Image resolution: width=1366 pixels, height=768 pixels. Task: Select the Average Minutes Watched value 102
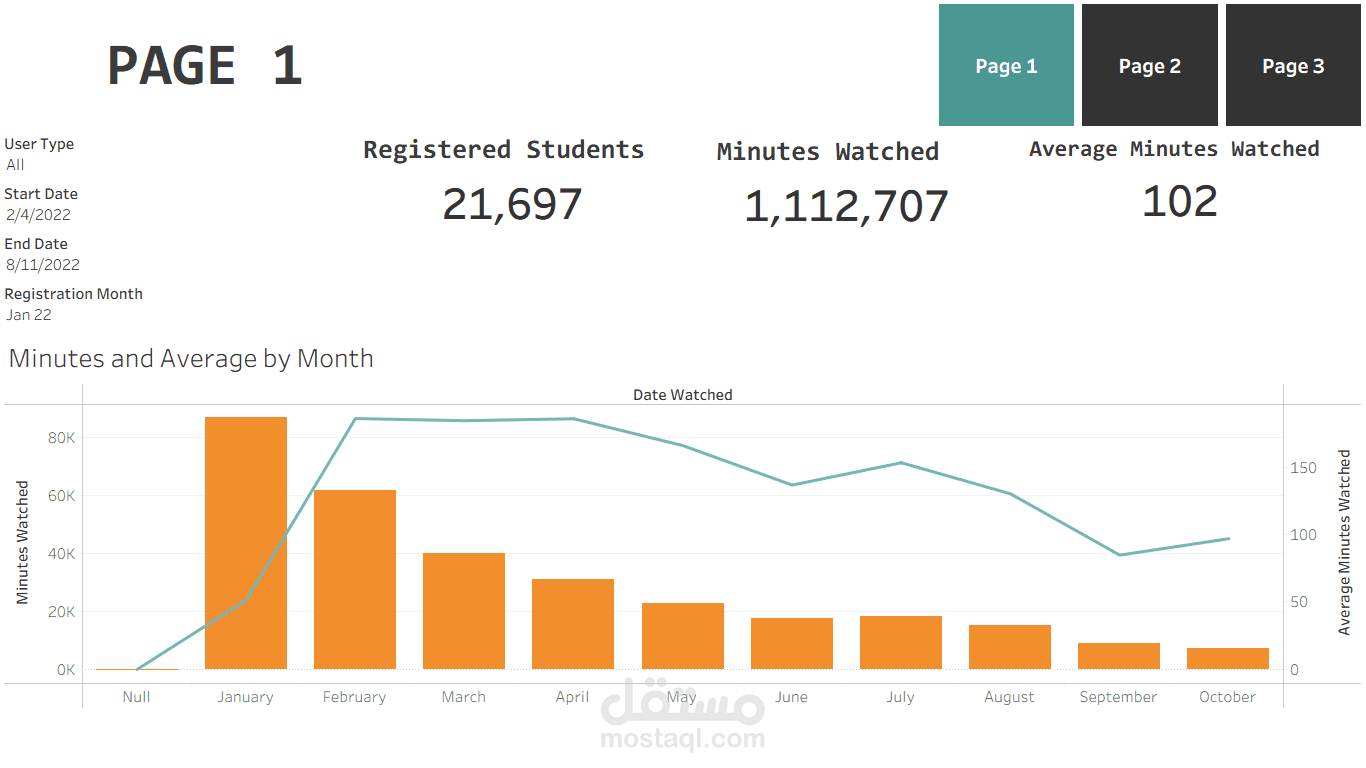1180,201
